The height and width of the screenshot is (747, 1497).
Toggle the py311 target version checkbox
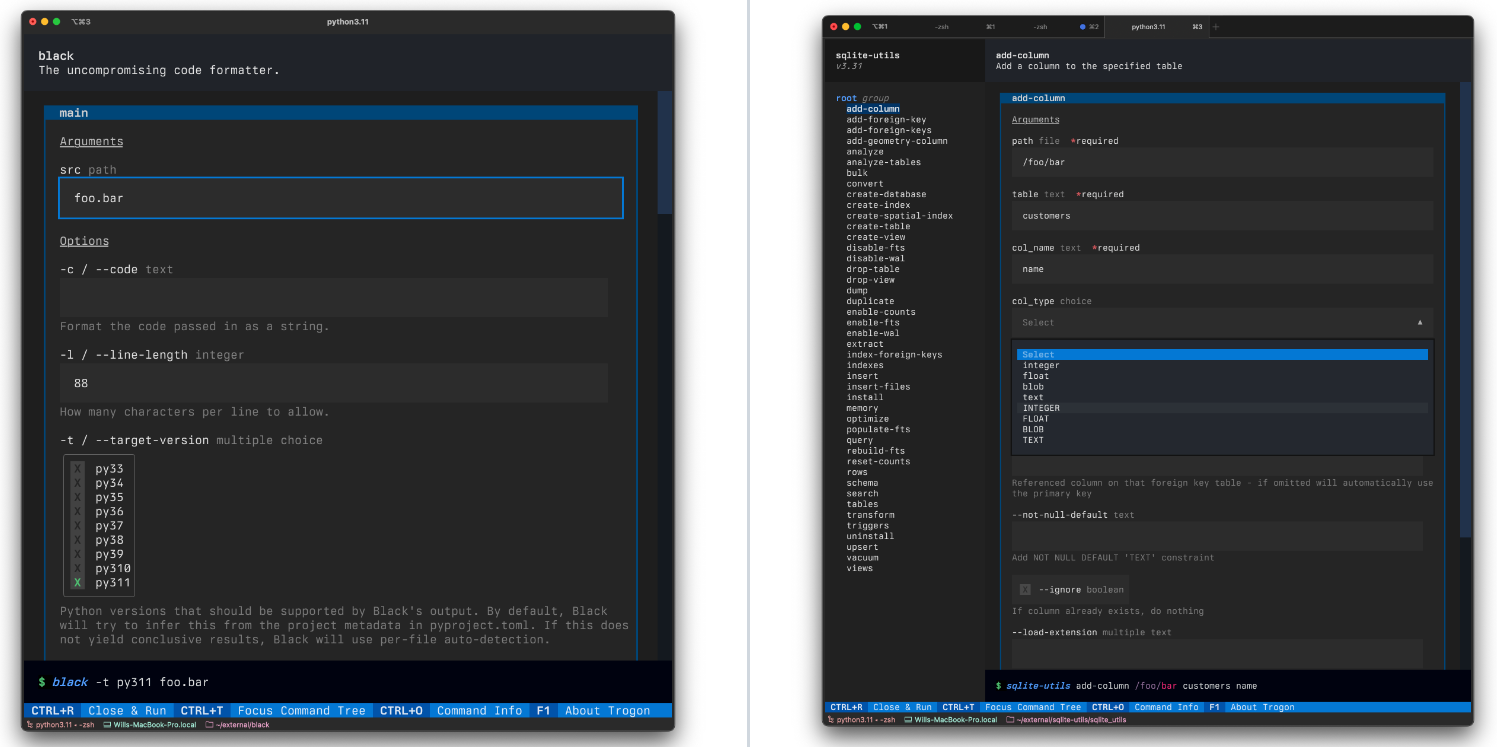(78, 582)
